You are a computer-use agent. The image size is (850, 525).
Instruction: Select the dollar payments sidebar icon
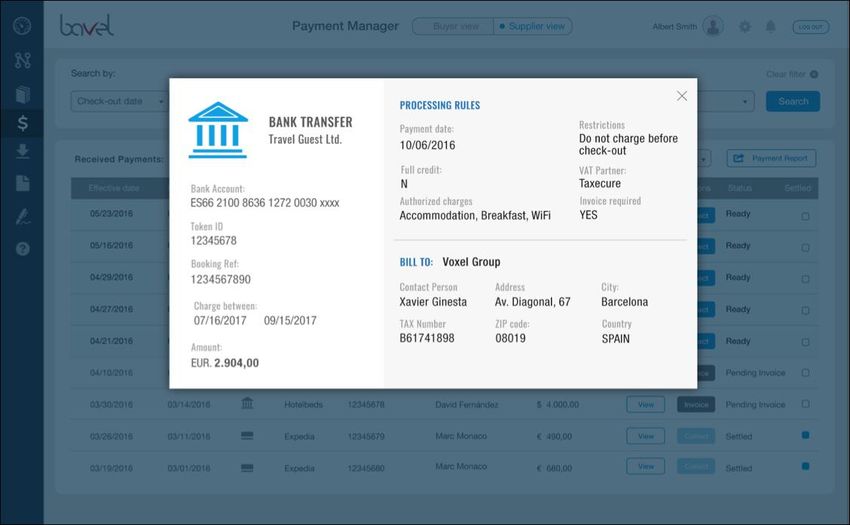[22, 123]
